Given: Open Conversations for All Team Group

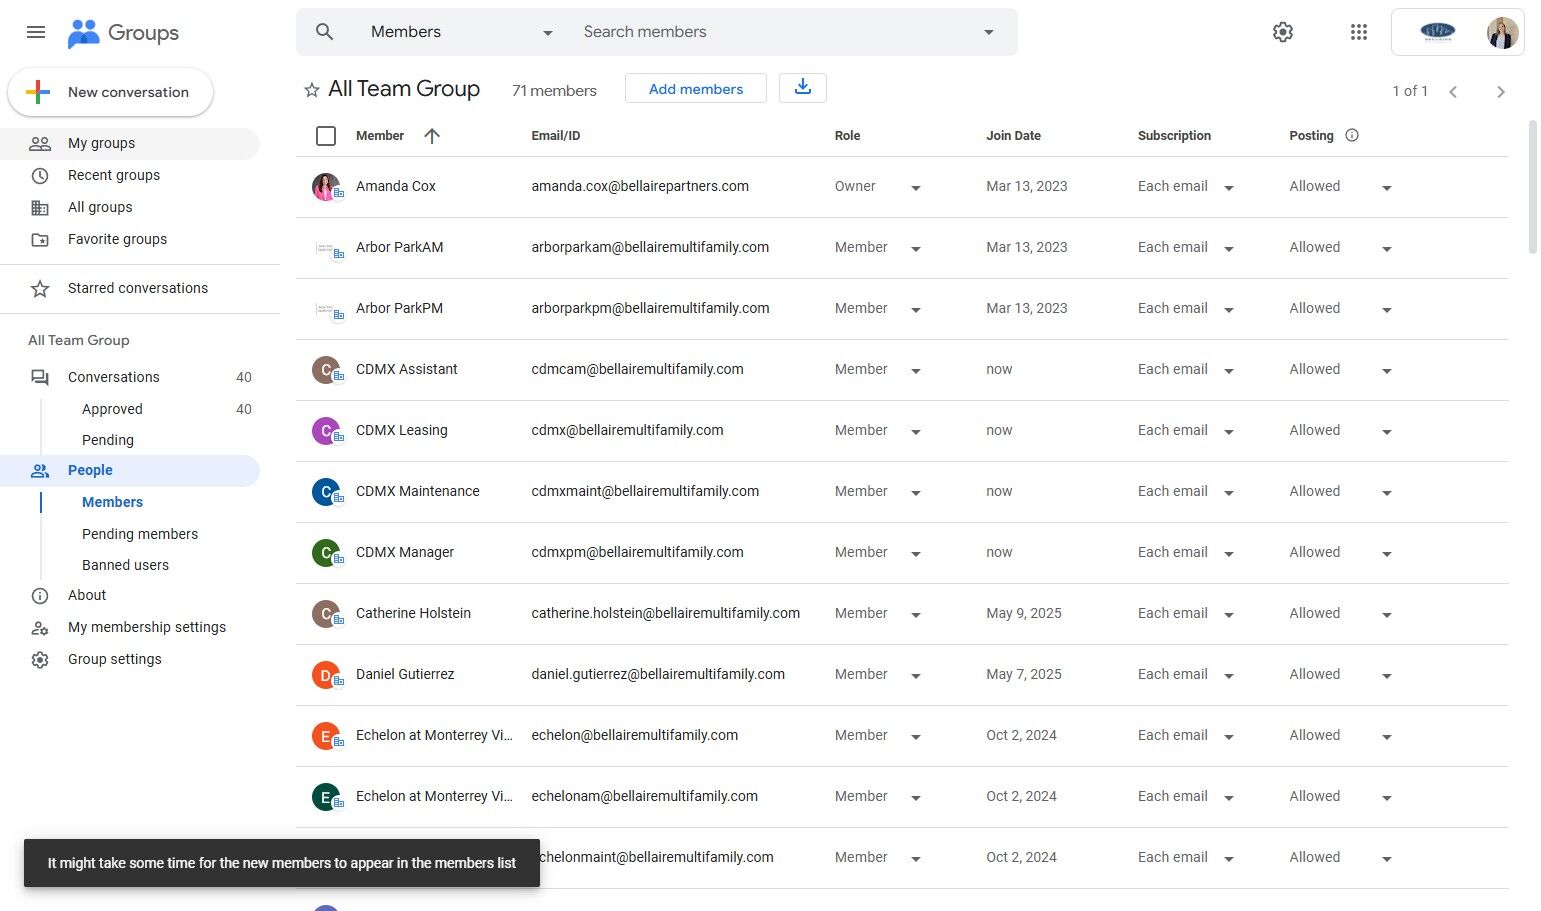Looking at the screenshot, I should point(130,378).
